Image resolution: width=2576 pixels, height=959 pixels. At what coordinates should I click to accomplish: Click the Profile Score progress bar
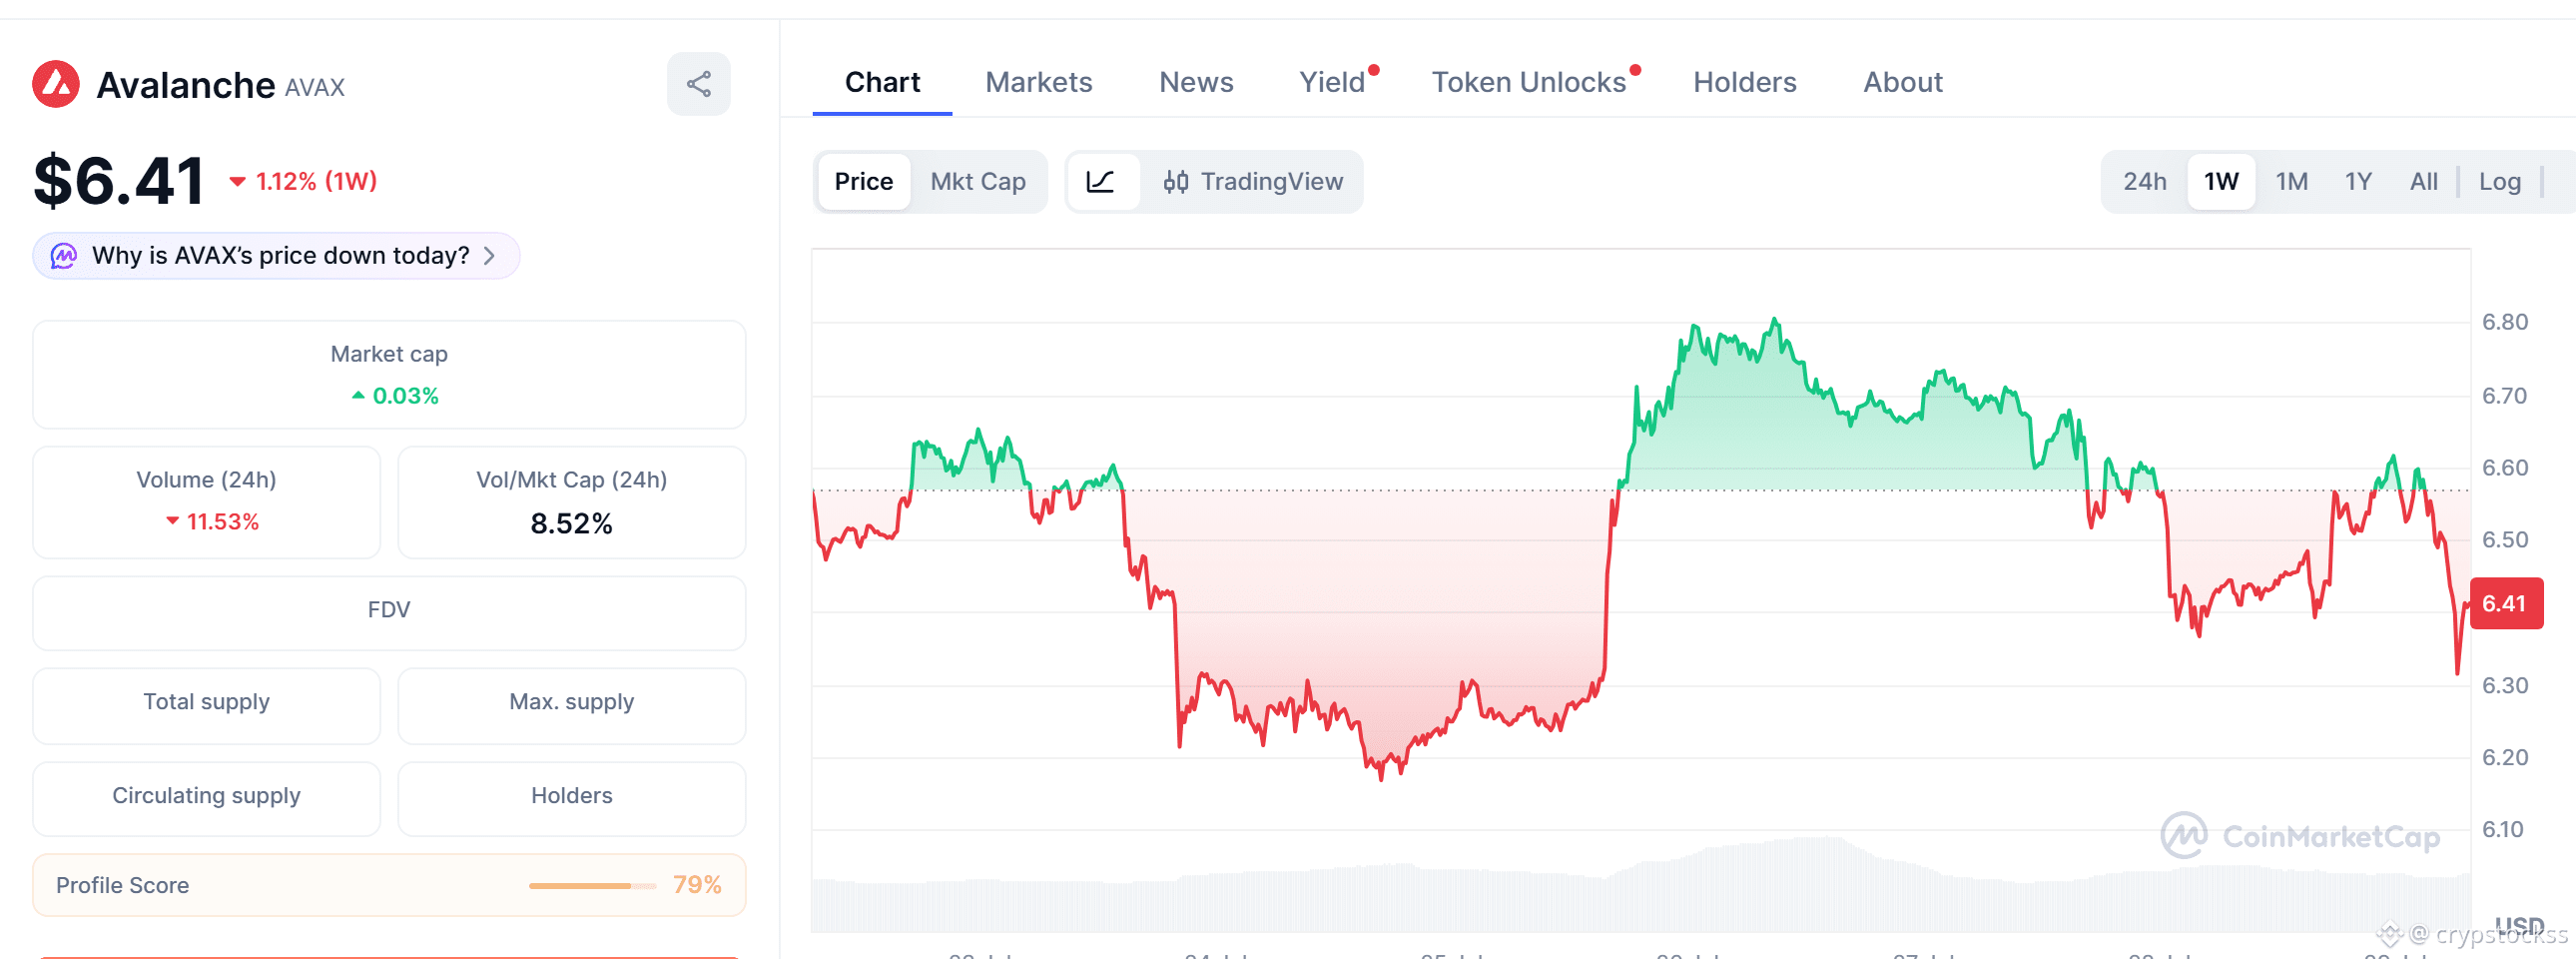592,886
